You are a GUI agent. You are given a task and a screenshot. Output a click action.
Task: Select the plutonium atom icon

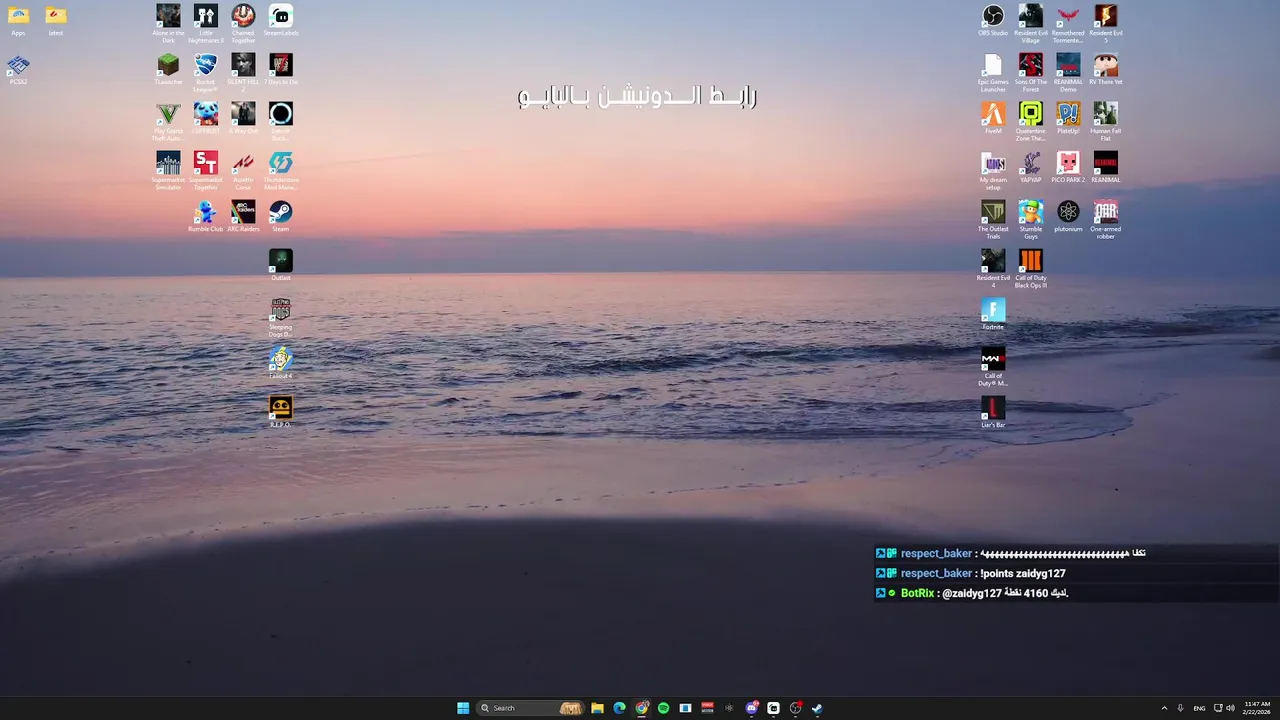pos(1068,216)
